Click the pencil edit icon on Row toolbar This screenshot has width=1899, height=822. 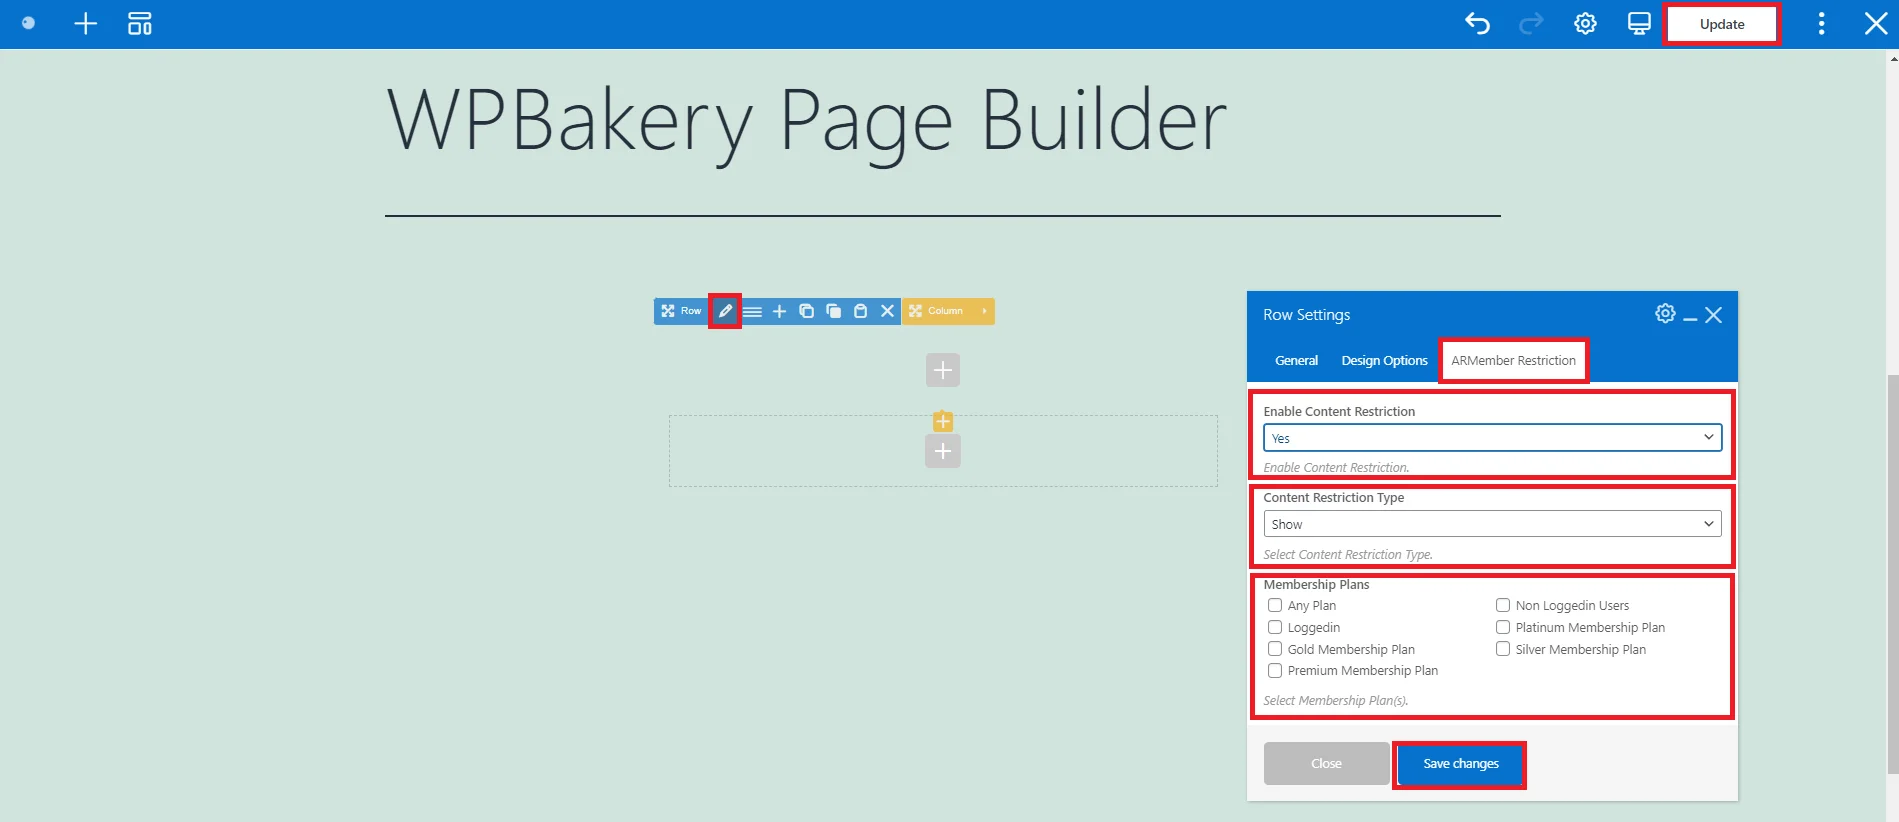[725, 311]
